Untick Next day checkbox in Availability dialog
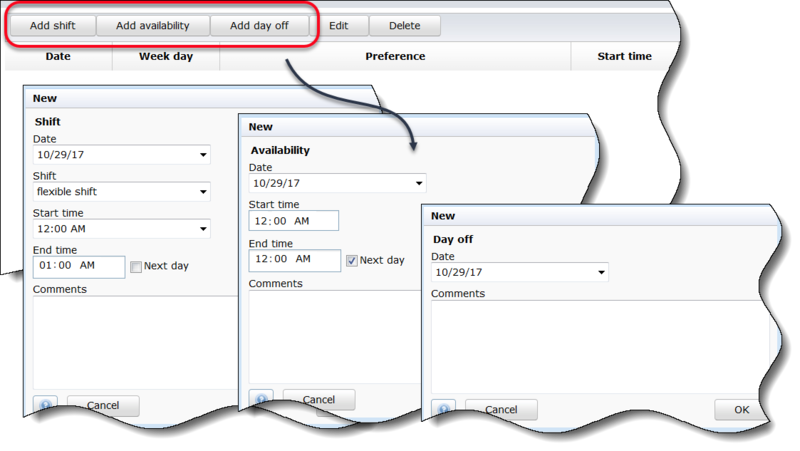Screen dimensions: 800x451 coord(352,261)
